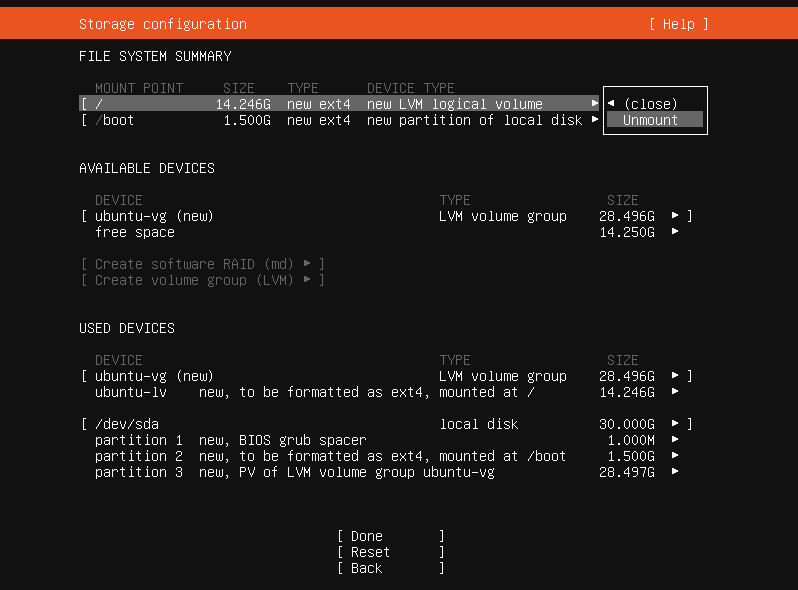Expand the /dev/sda local disk menu
798x590 pixels.
675,424
